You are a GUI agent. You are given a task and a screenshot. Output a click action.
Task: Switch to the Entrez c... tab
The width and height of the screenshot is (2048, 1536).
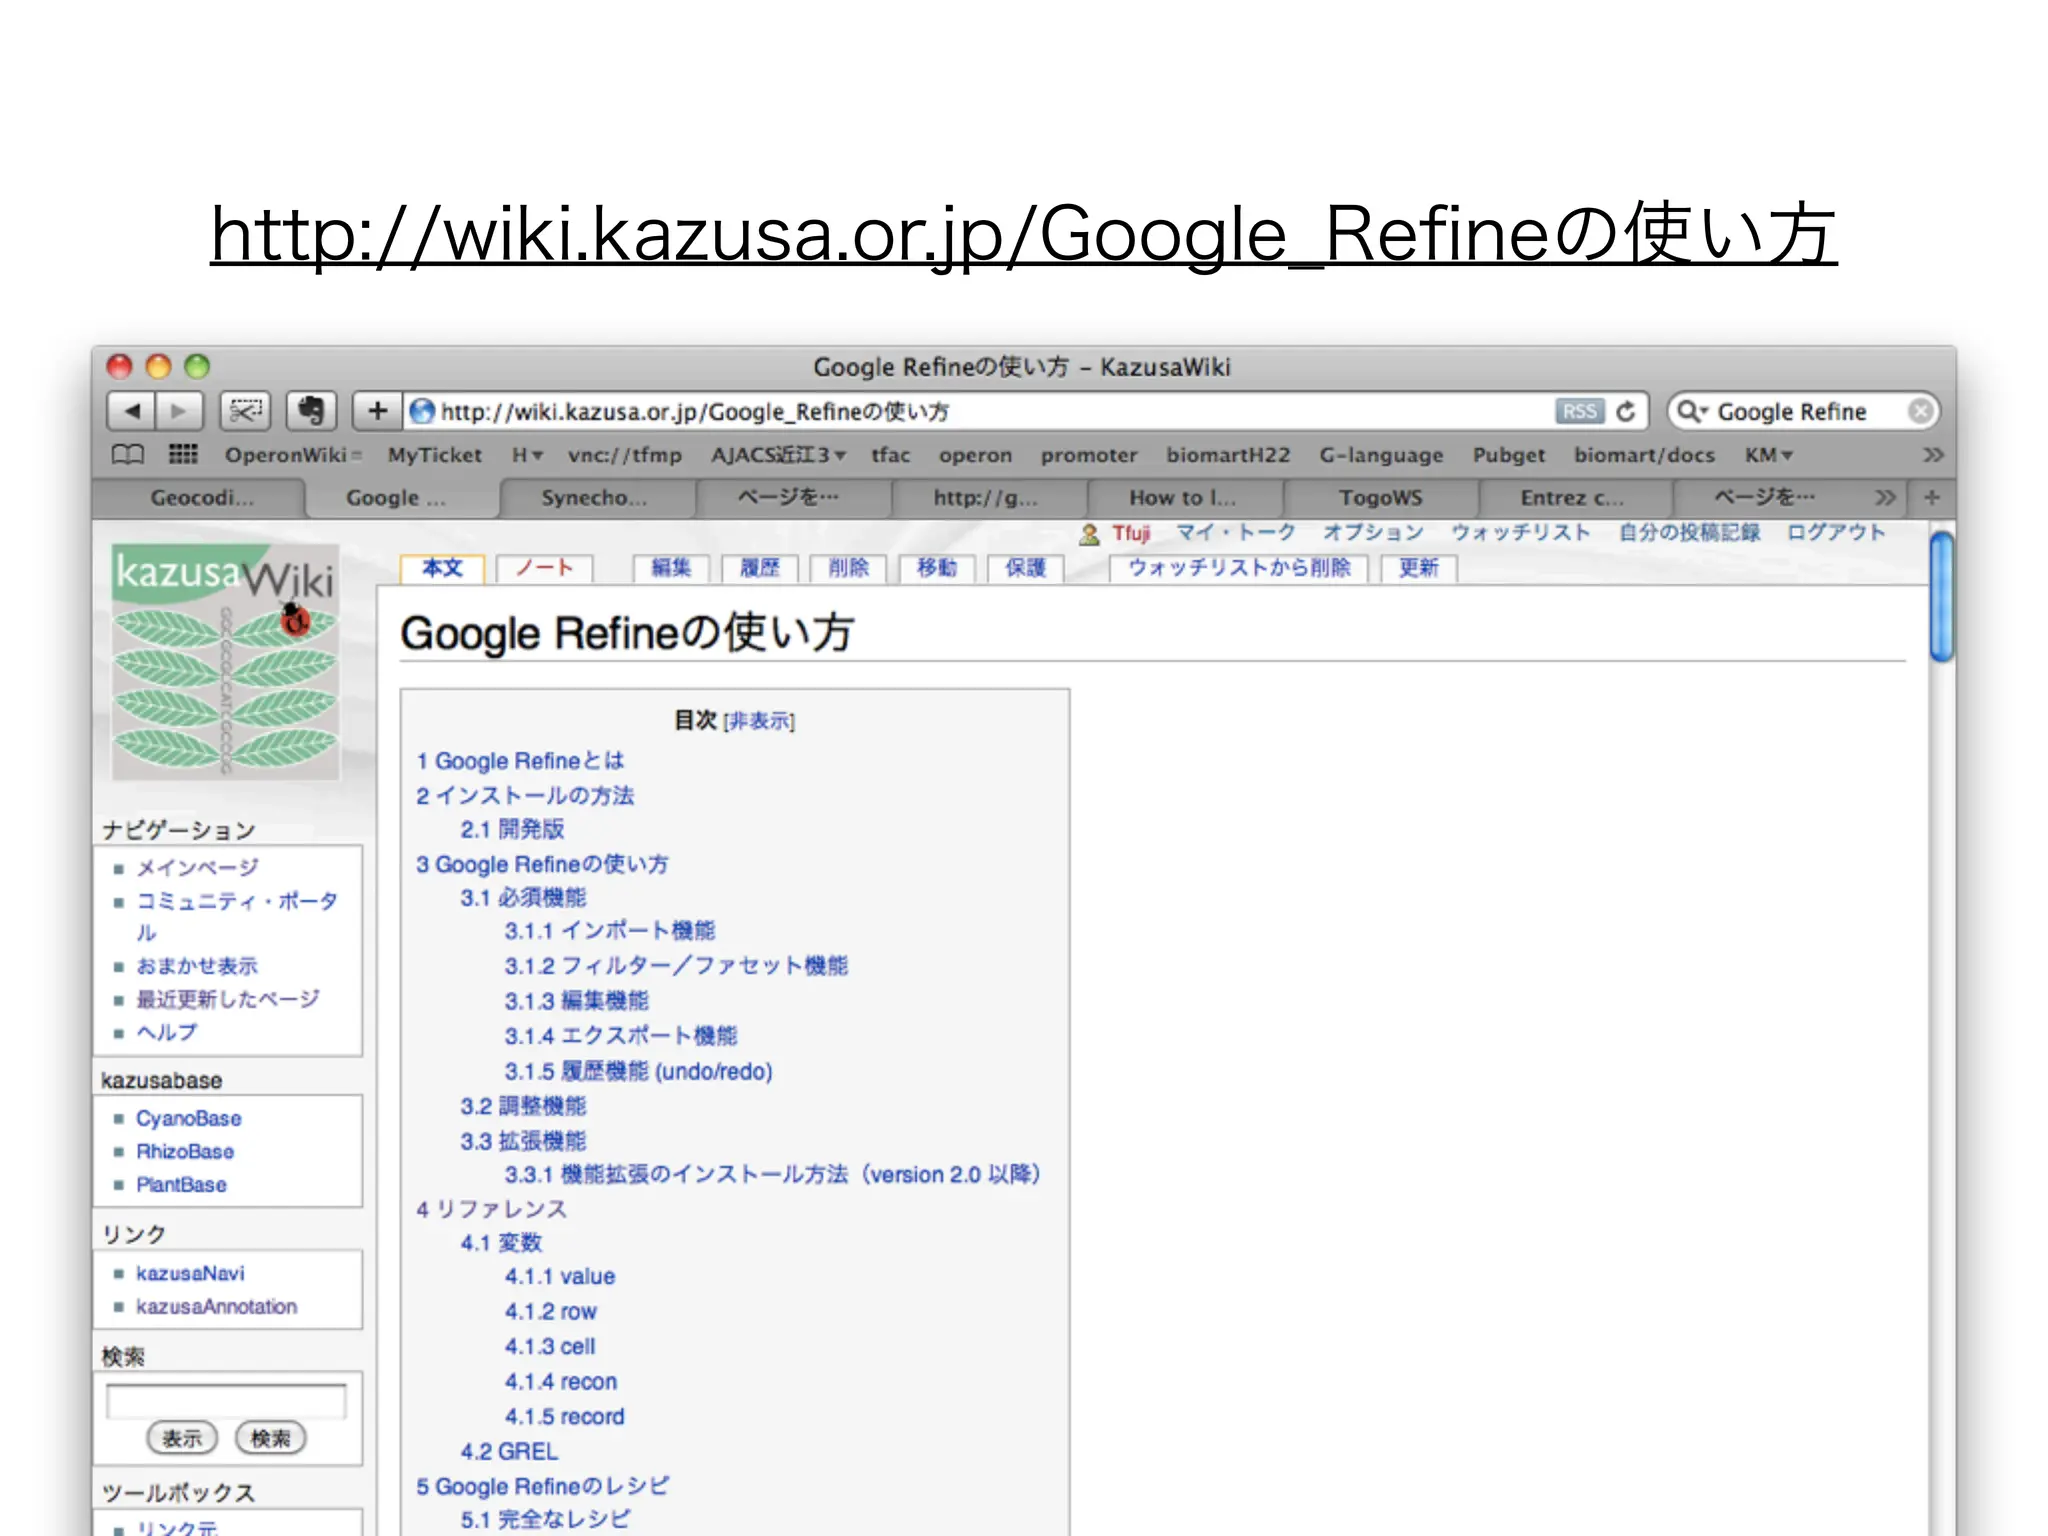[1571, 497]
